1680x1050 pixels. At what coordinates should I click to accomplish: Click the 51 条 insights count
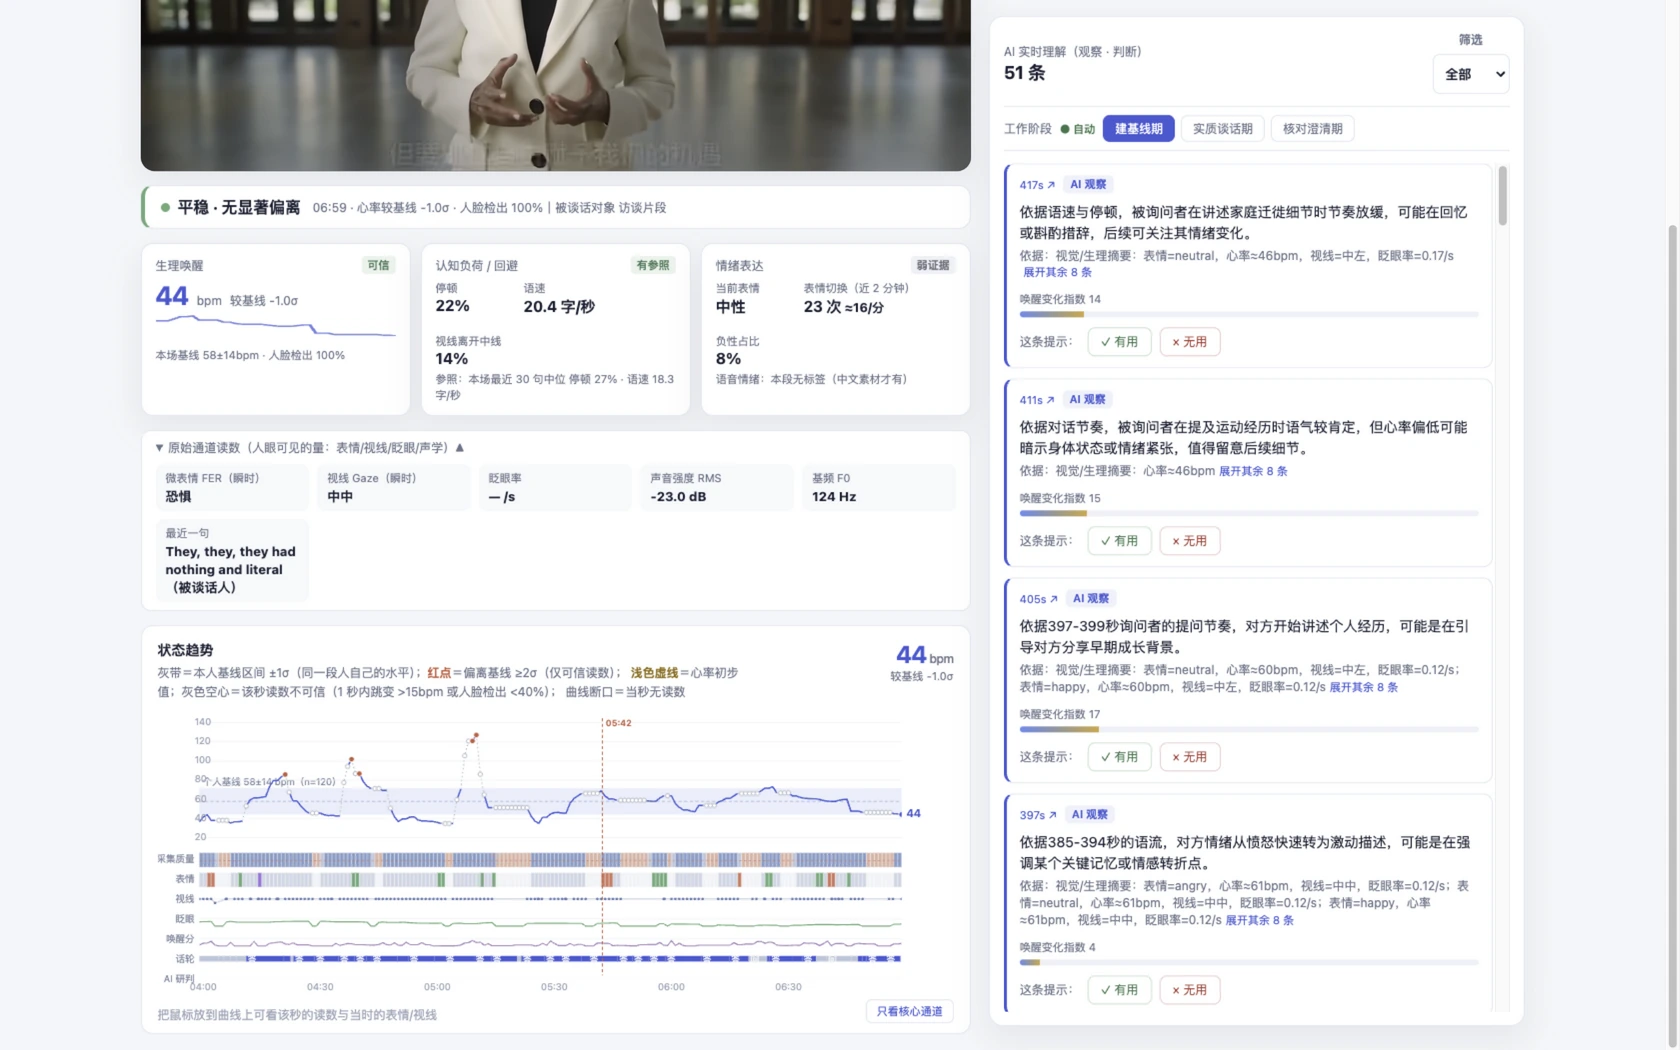click(x=1024, y=73)
